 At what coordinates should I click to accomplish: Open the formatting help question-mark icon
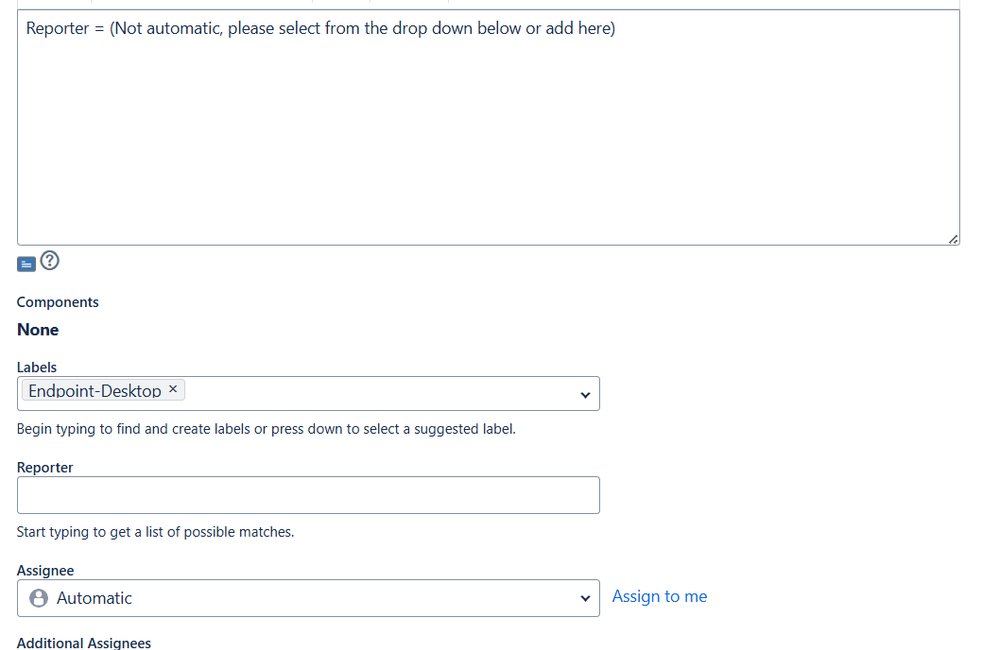(x=49, y=261)
